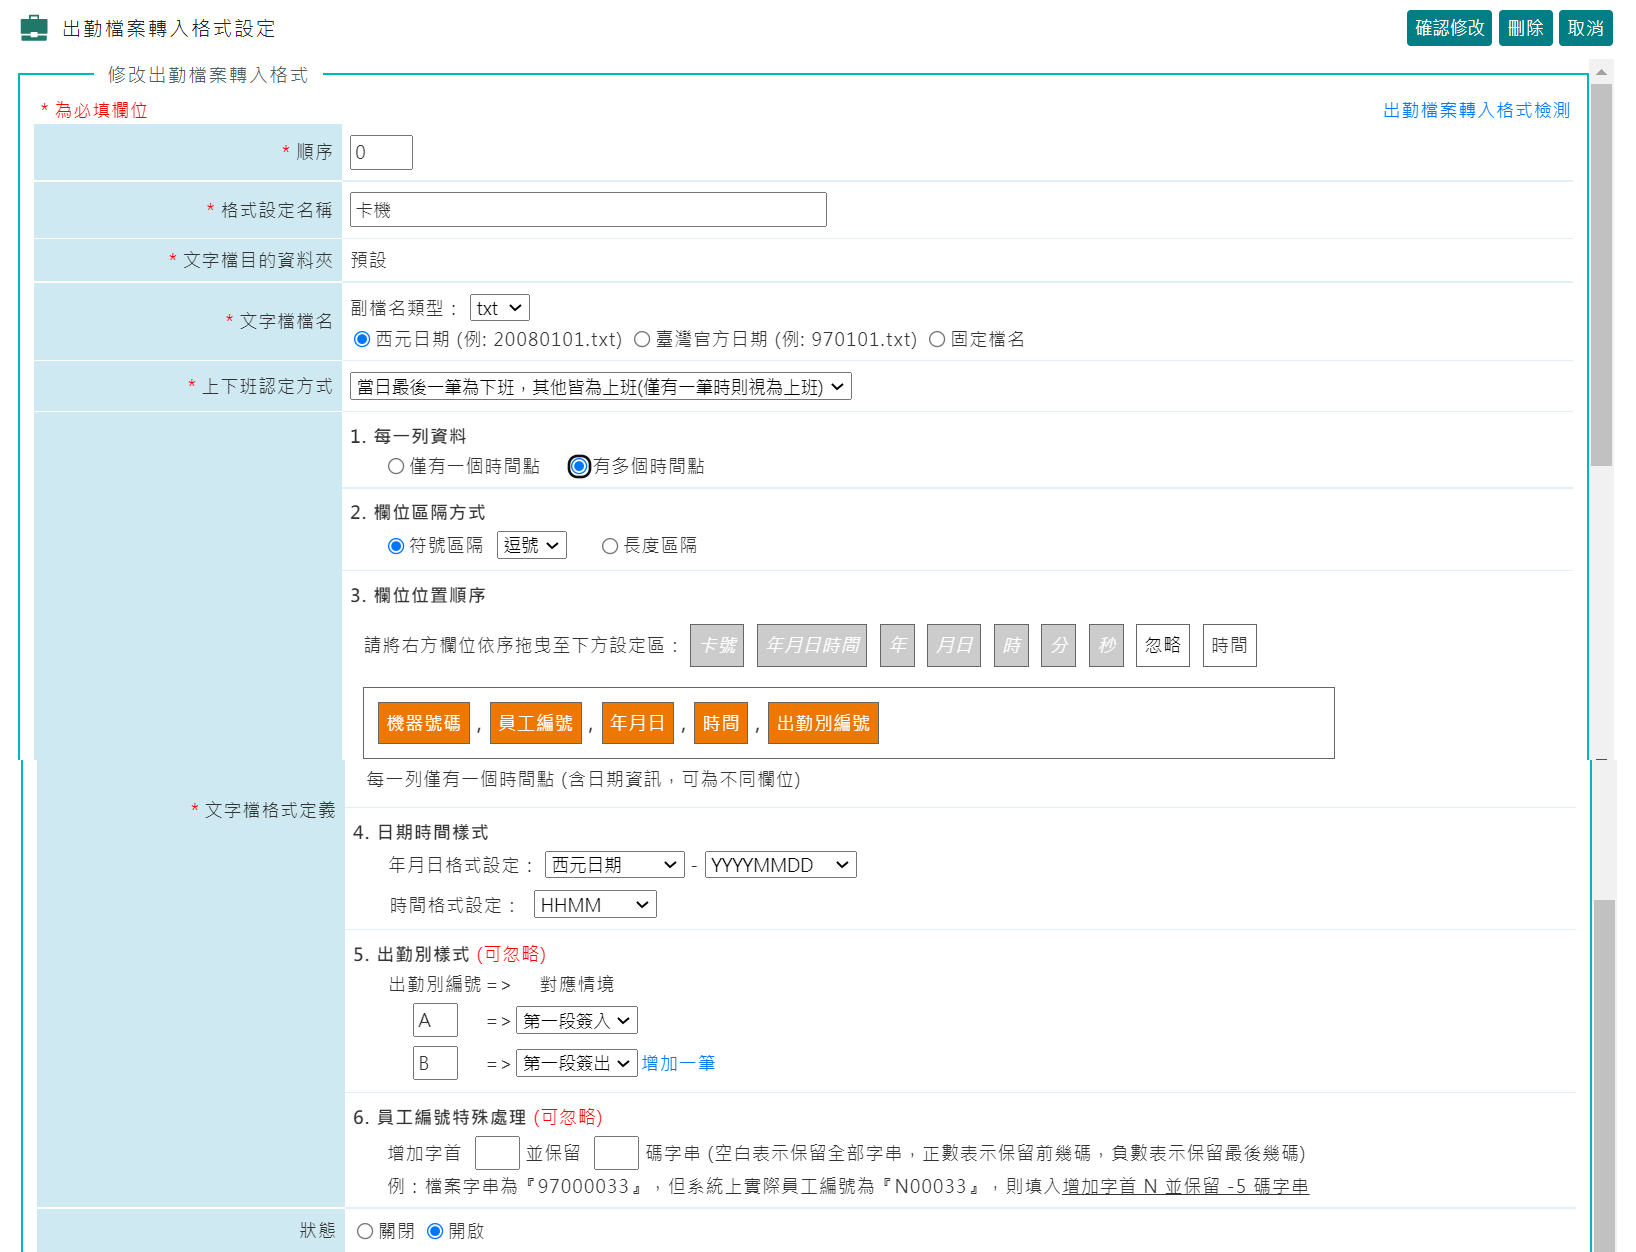The height and width of the screenshot is (1252, 1636).
Task: Click the 確認修改 button
Action: (x=1449, y=28)
